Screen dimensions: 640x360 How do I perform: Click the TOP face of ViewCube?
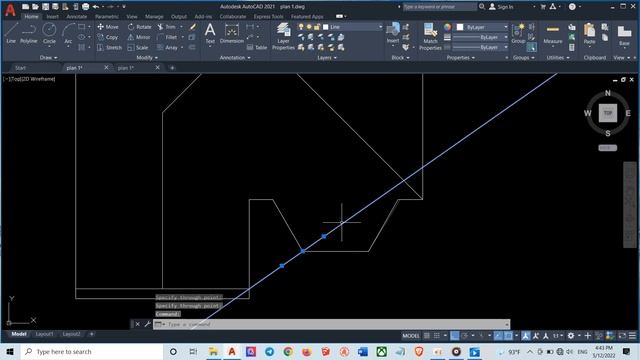[608, 113]
